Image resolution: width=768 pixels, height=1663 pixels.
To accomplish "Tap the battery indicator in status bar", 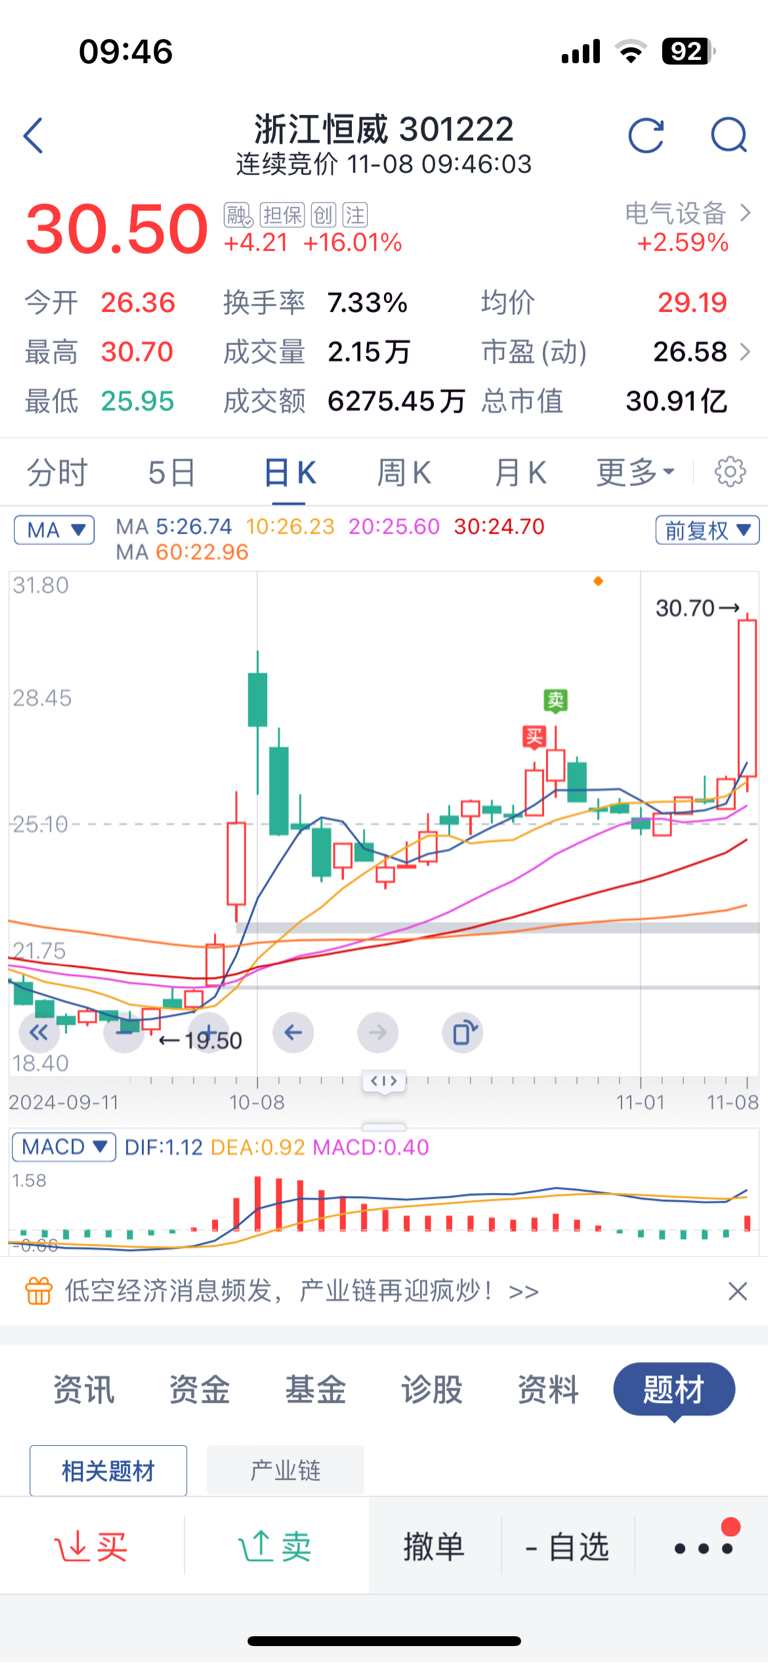I will click(x=689, y=51).
